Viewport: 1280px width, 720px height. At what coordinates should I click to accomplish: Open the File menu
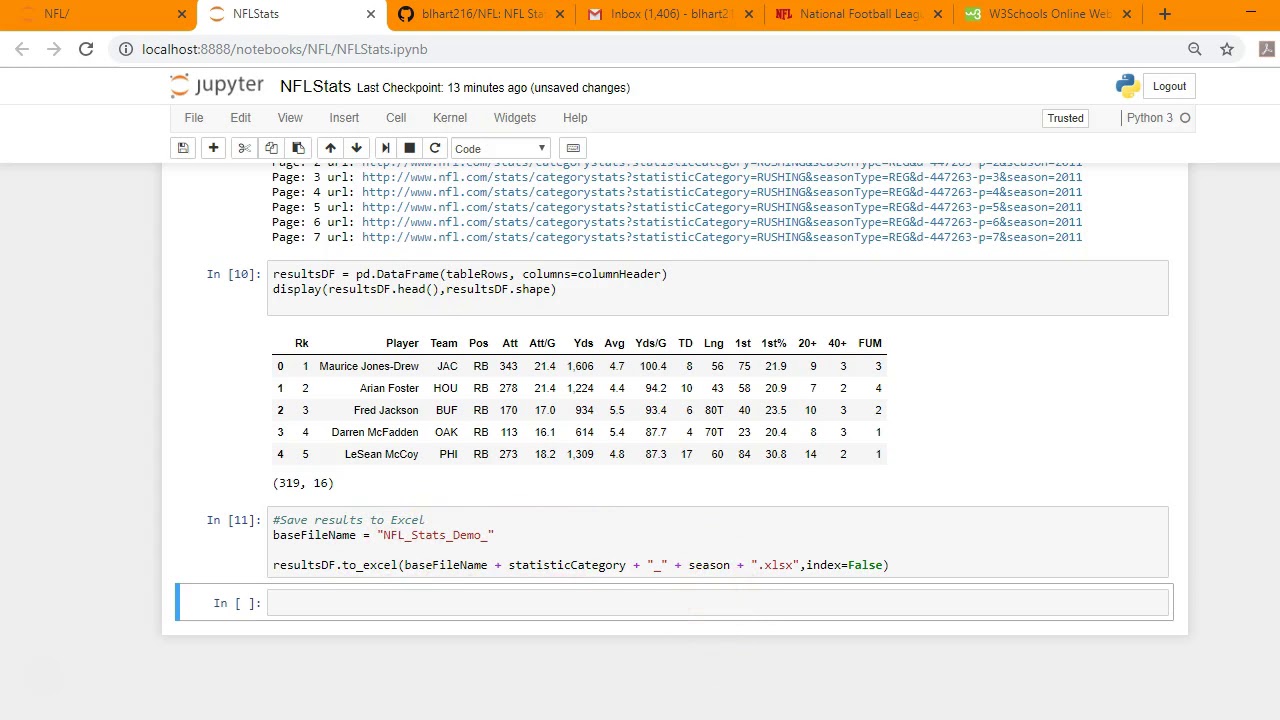point(194,118)
